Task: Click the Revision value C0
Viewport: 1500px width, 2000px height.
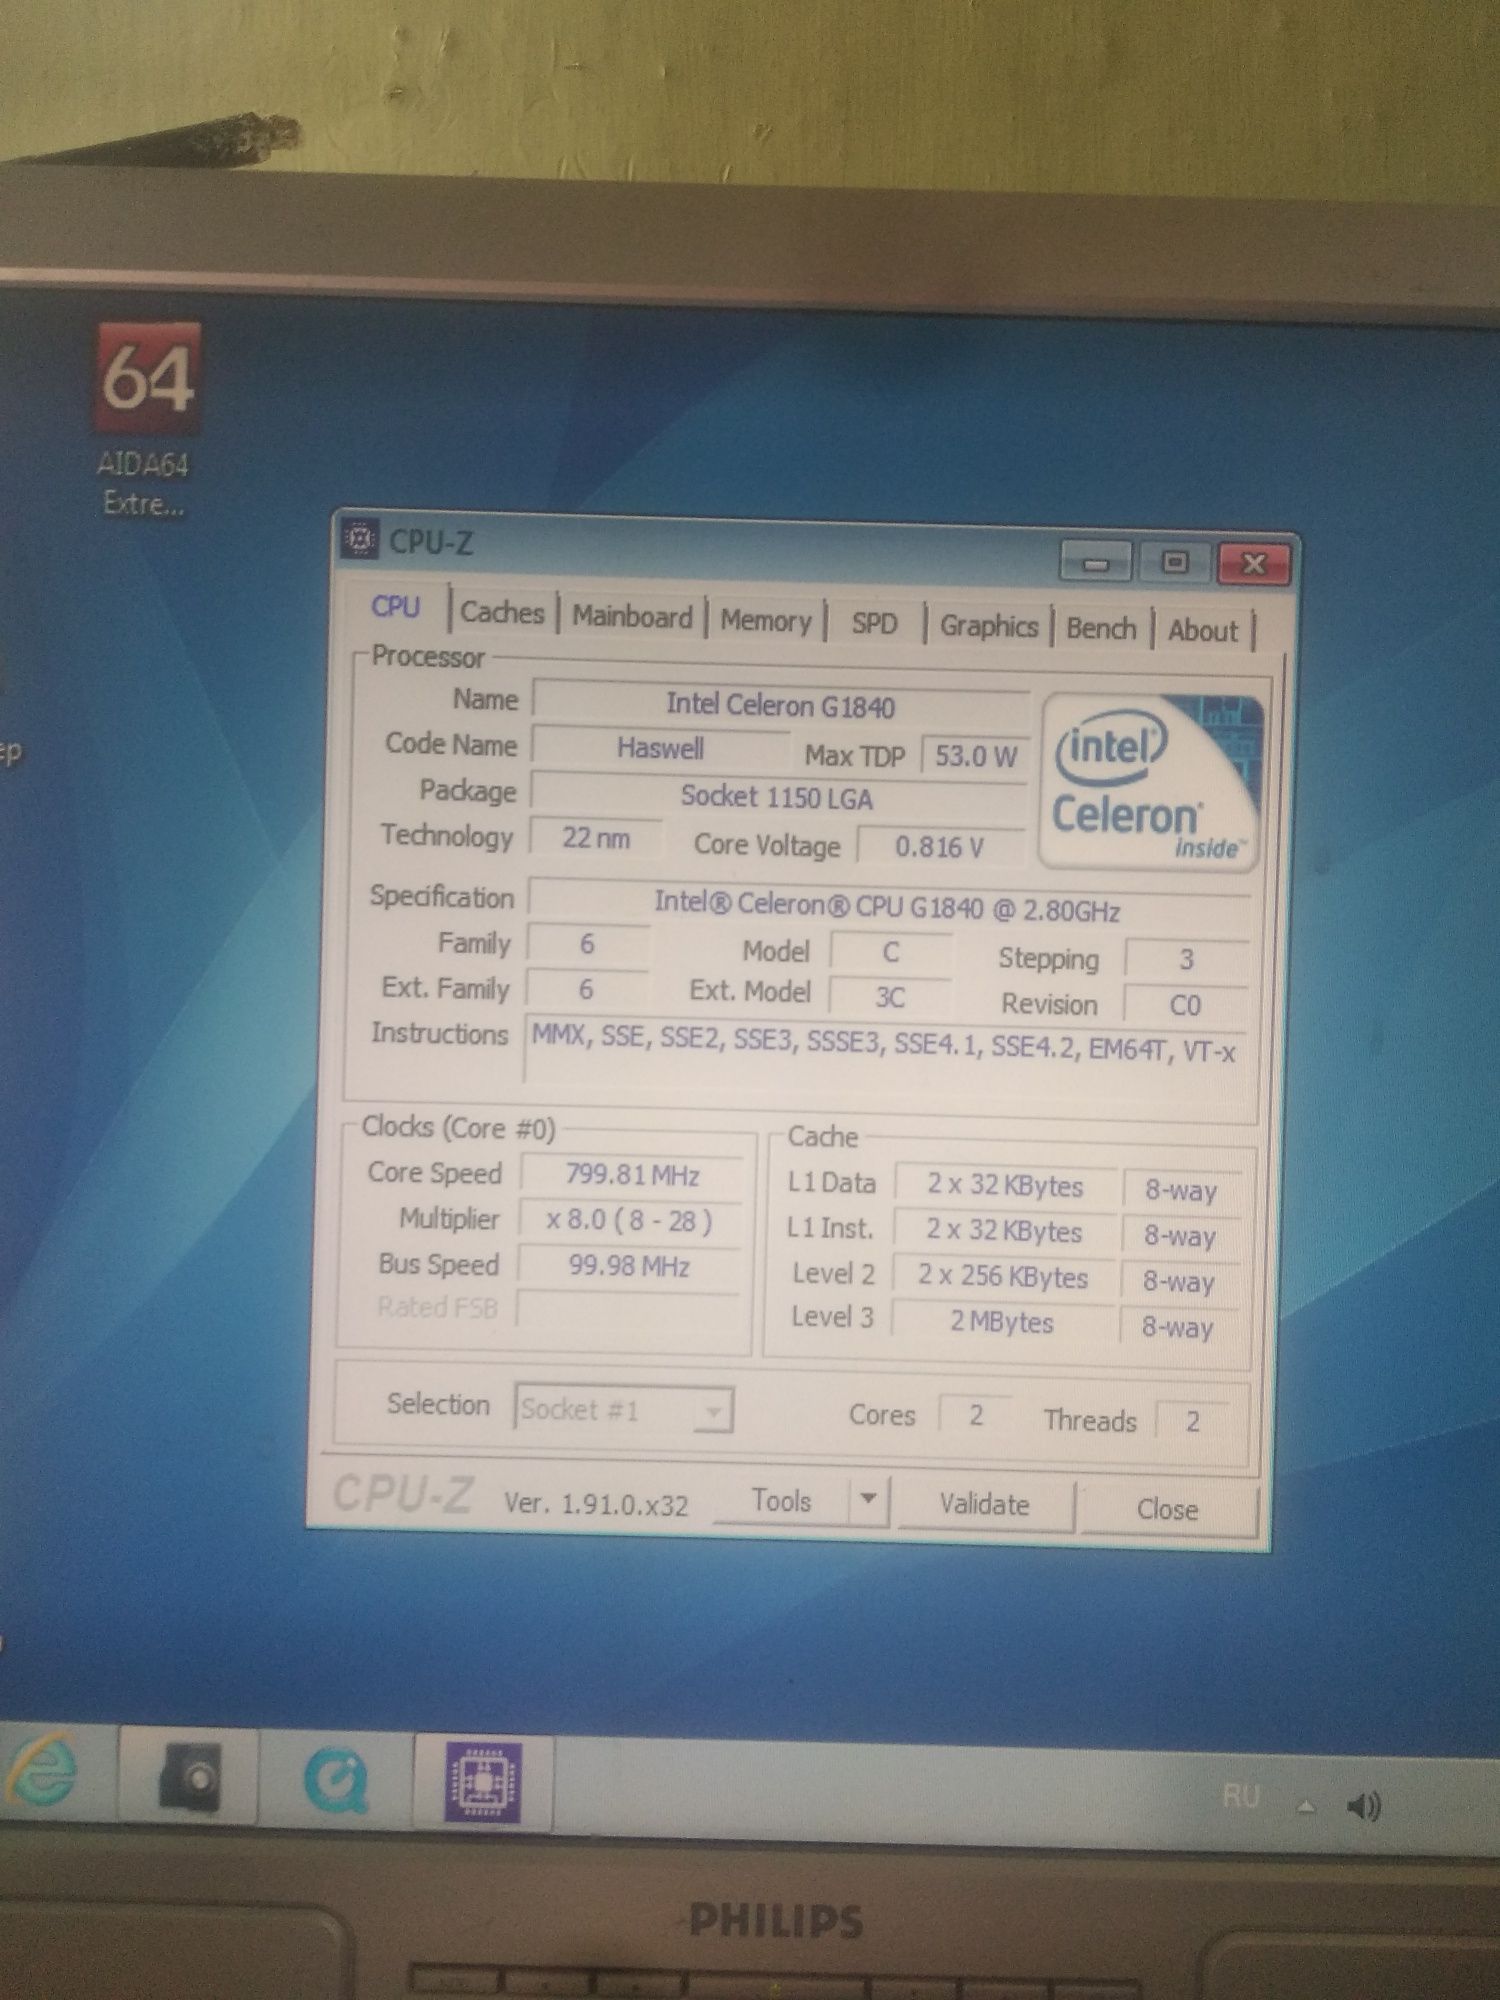Action: pos(1185,1004)
